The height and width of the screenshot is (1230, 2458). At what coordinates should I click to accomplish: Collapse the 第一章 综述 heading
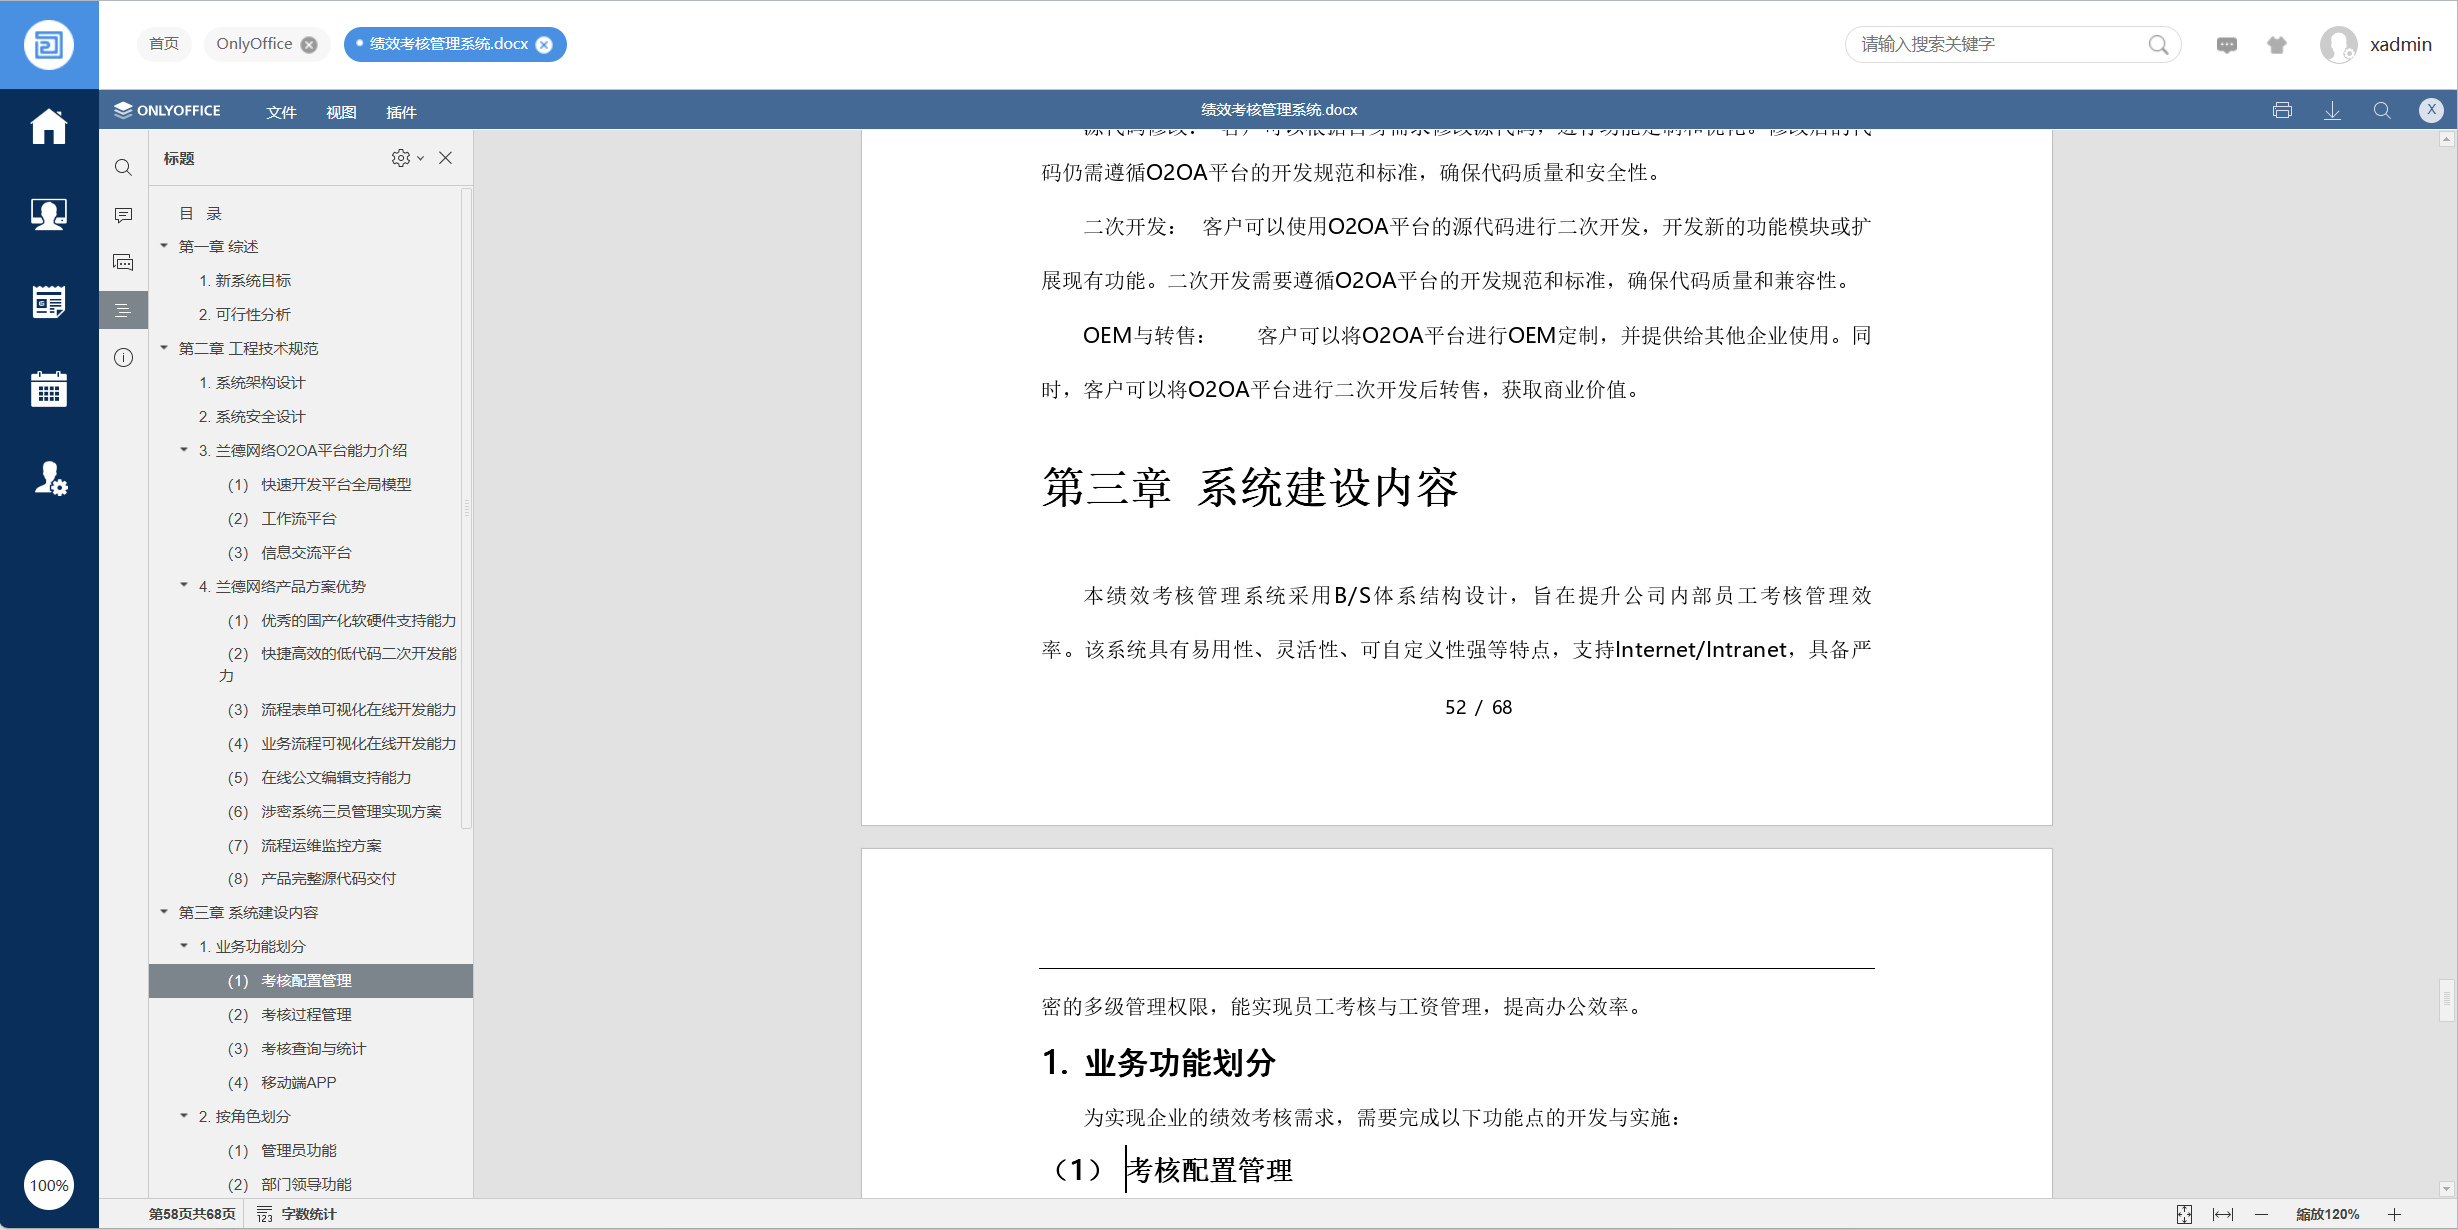point(164,246)
